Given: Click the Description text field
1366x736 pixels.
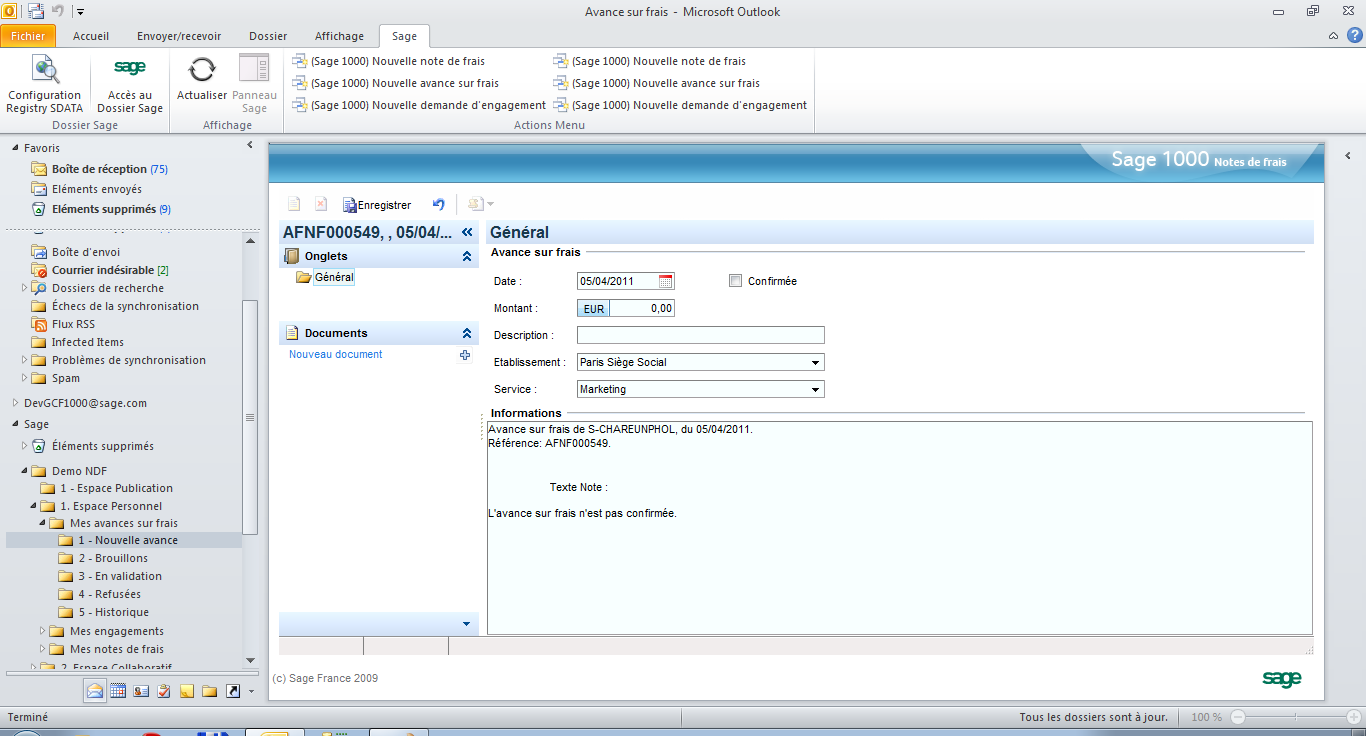Looking at the screenshot, I should pos(701,335).
